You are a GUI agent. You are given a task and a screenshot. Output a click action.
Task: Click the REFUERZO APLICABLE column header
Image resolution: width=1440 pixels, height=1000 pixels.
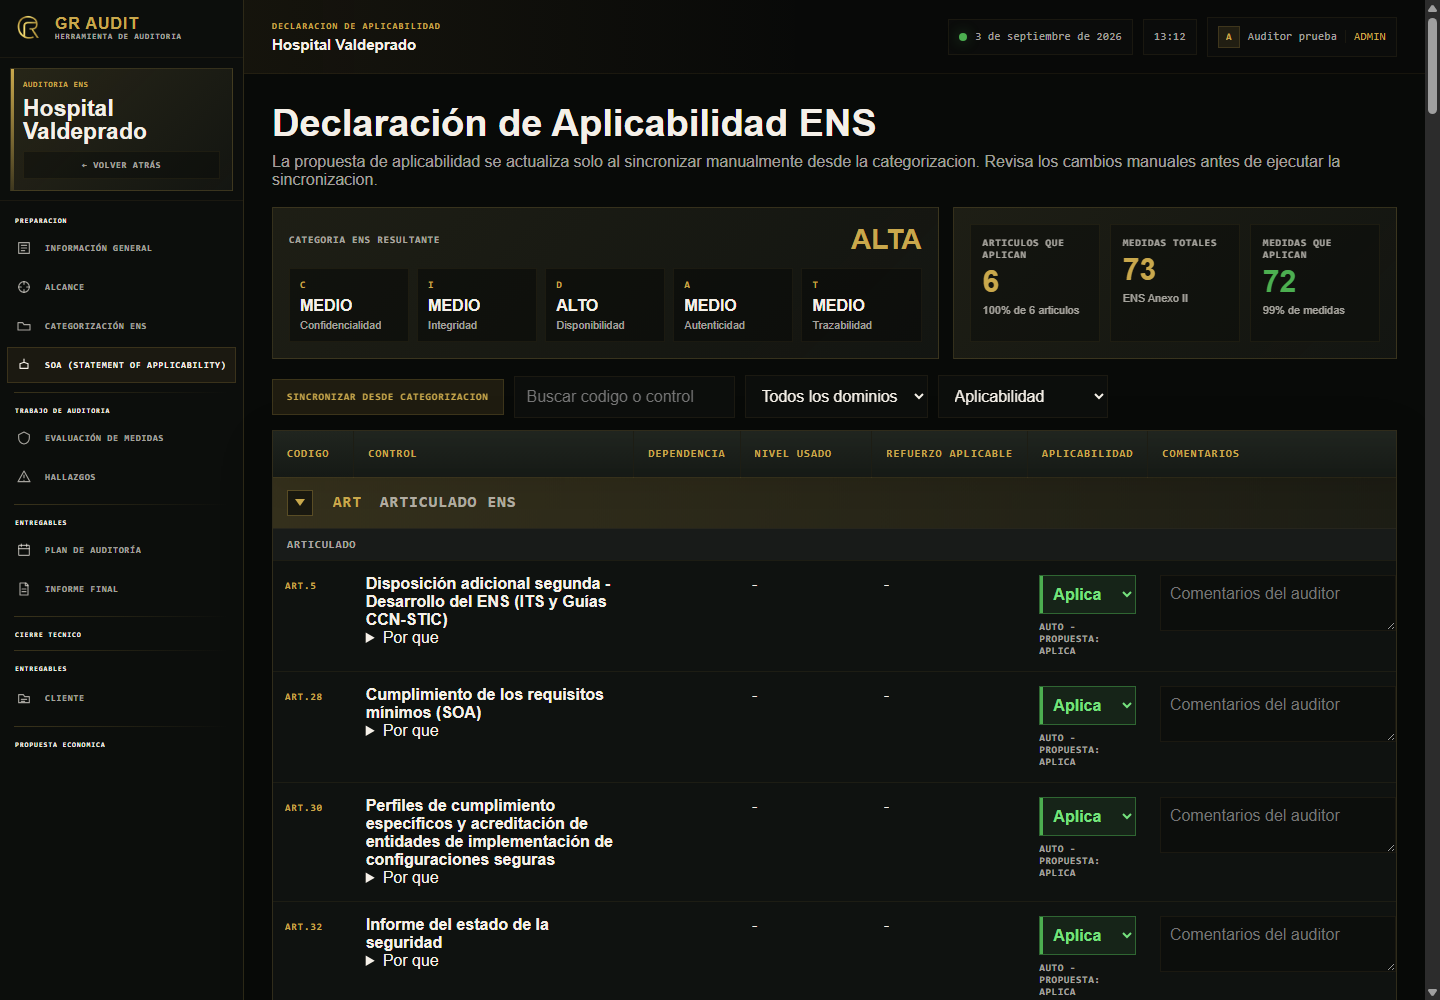click(x=949, y=454)
